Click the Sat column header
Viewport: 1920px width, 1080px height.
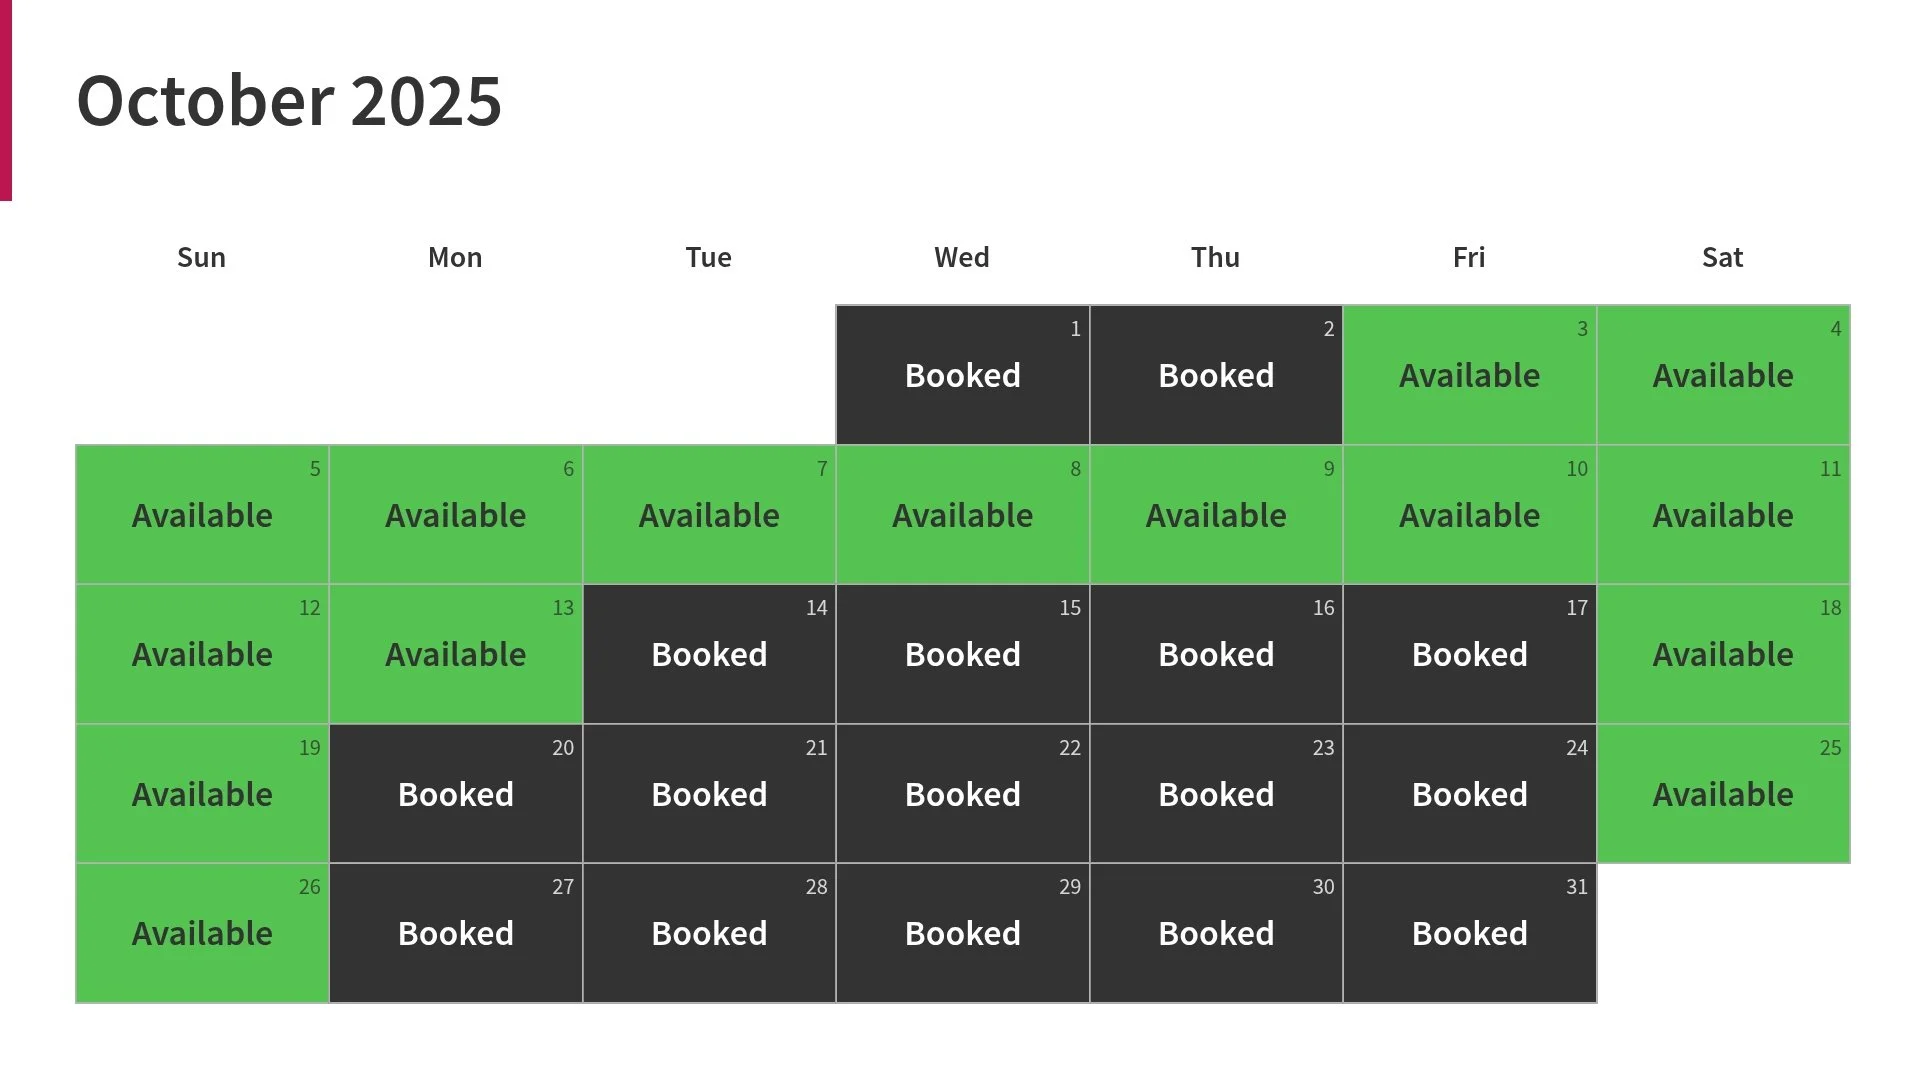(x=1722, y=258)
